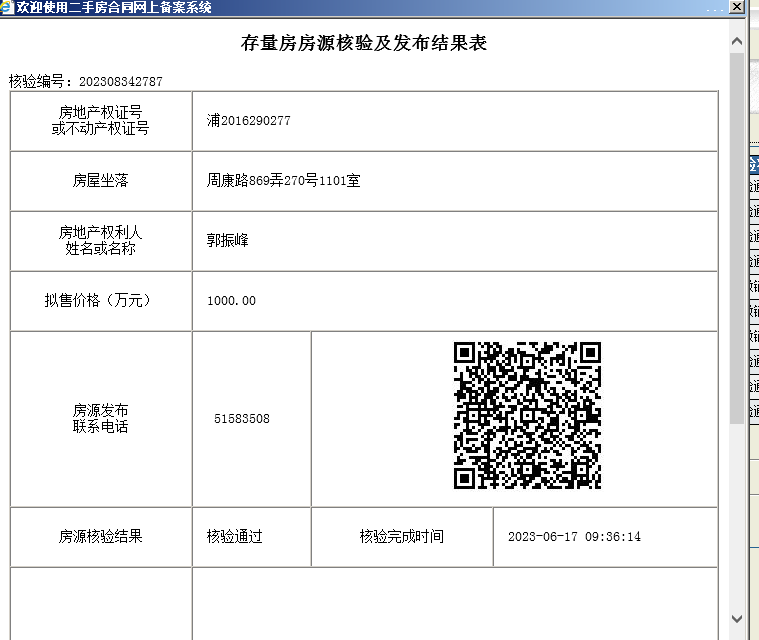Click scrollbar up arrow

tap(737, 42)
